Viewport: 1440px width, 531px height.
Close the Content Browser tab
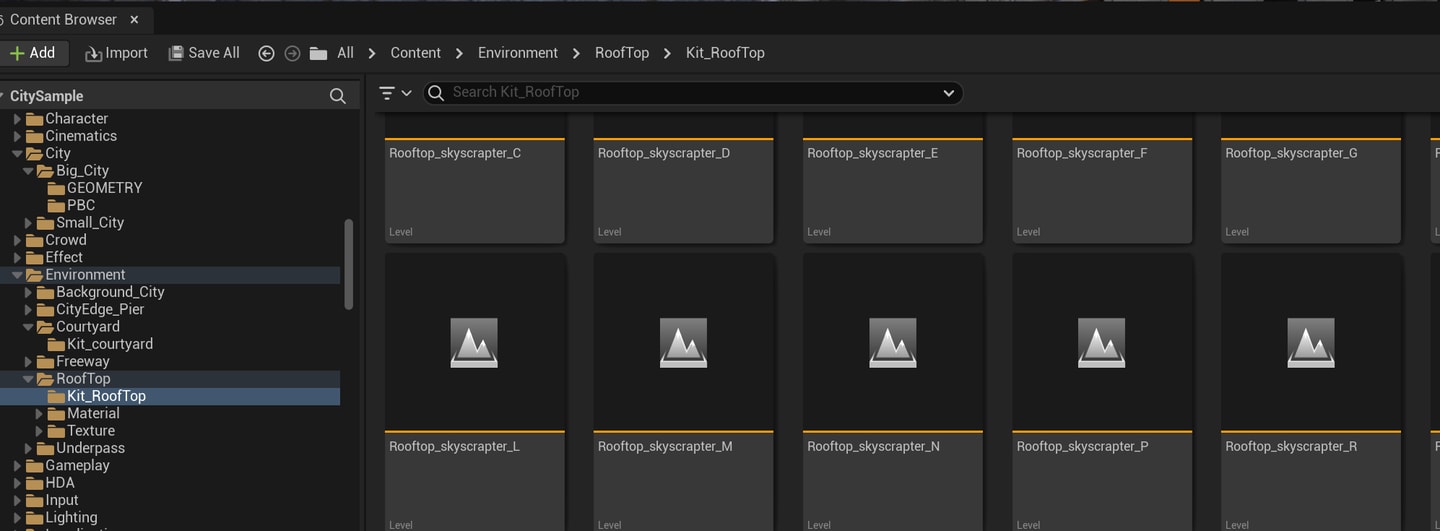pyautogui.click(x=134, y=19)
